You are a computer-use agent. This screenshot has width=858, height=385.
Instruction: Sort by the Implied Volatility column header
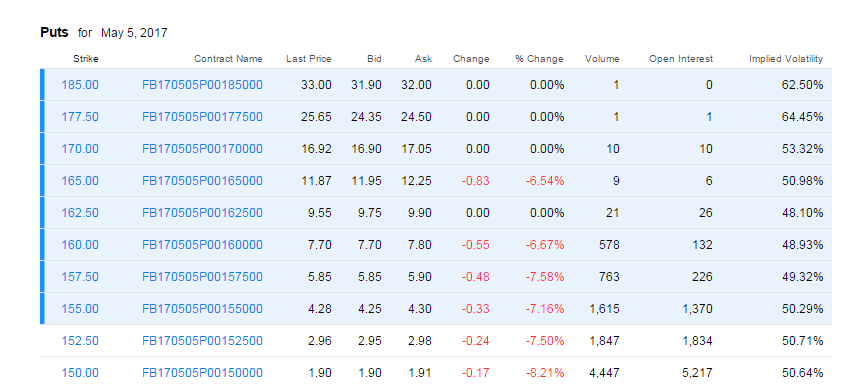[786, 59]
